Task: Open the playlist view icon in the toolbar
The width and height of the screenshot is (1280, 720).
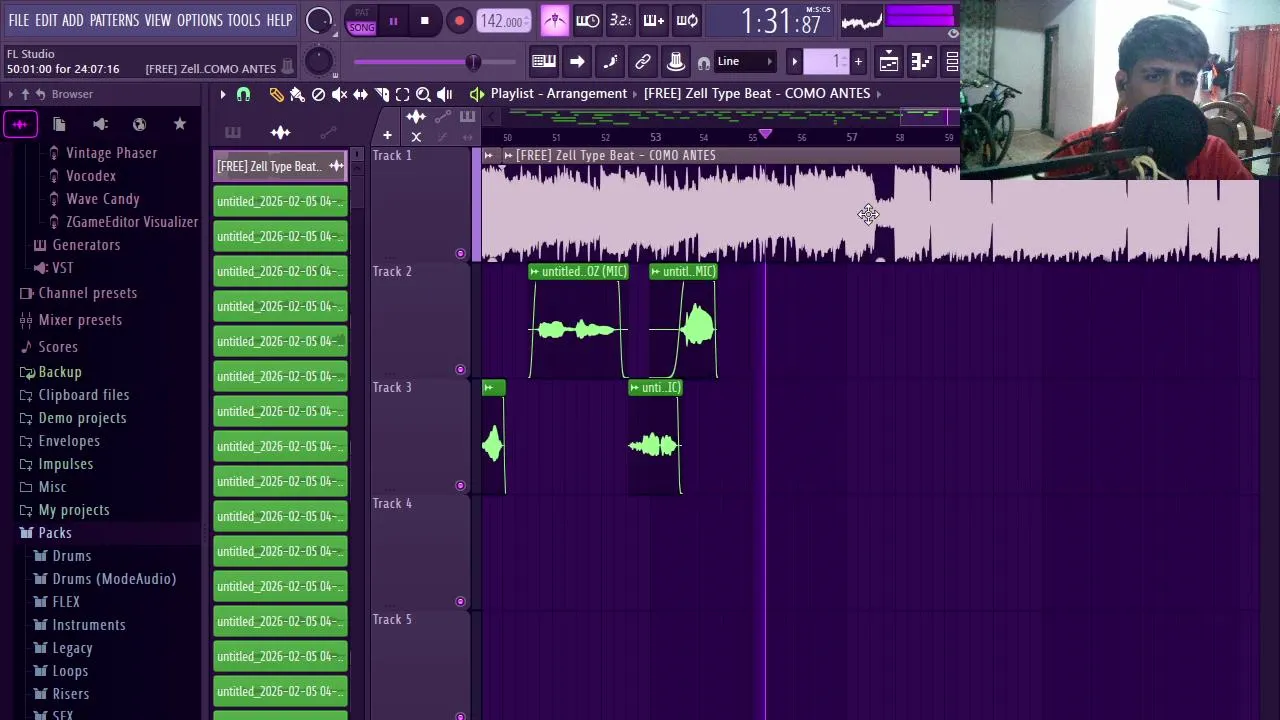Action: pyautogui.click(x=889, y=62)
